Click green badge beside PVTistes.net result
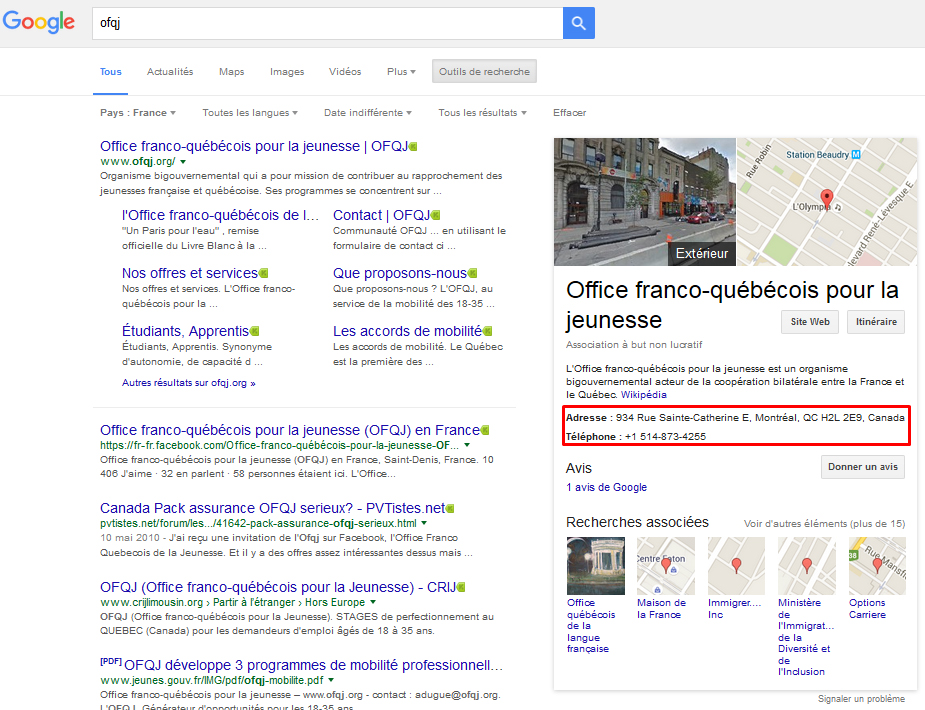 [450, 508]
